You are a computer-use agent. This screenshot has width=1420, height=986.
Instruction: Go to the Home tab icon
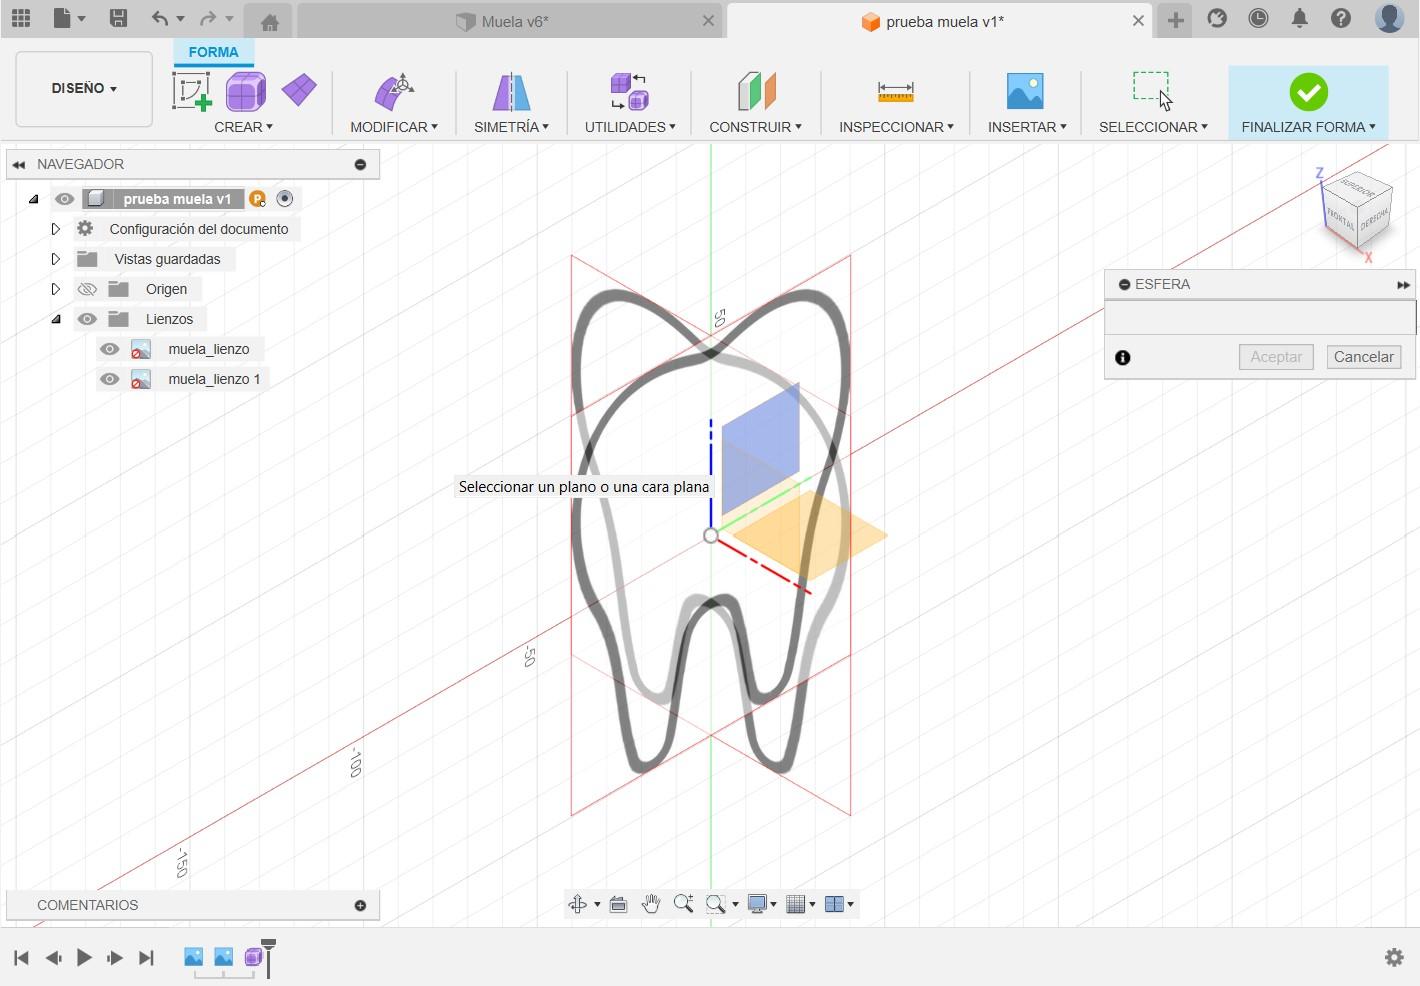pos(269,21)
